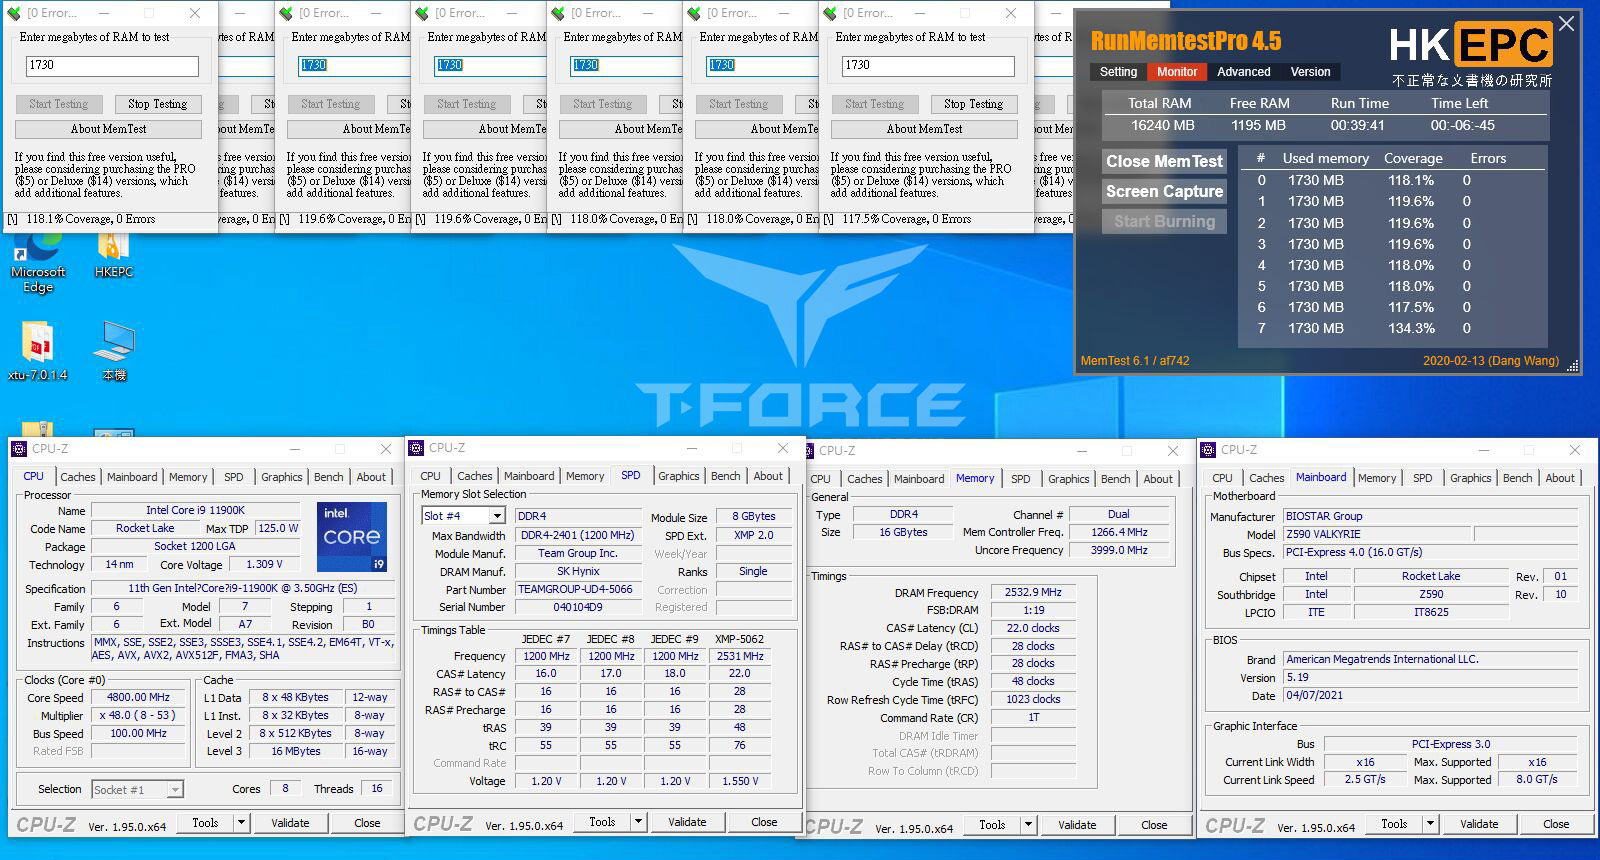
Task: Close the RunMemtestPro window with the X icon
Action: pyautogui.click(x=1566, y=24)
